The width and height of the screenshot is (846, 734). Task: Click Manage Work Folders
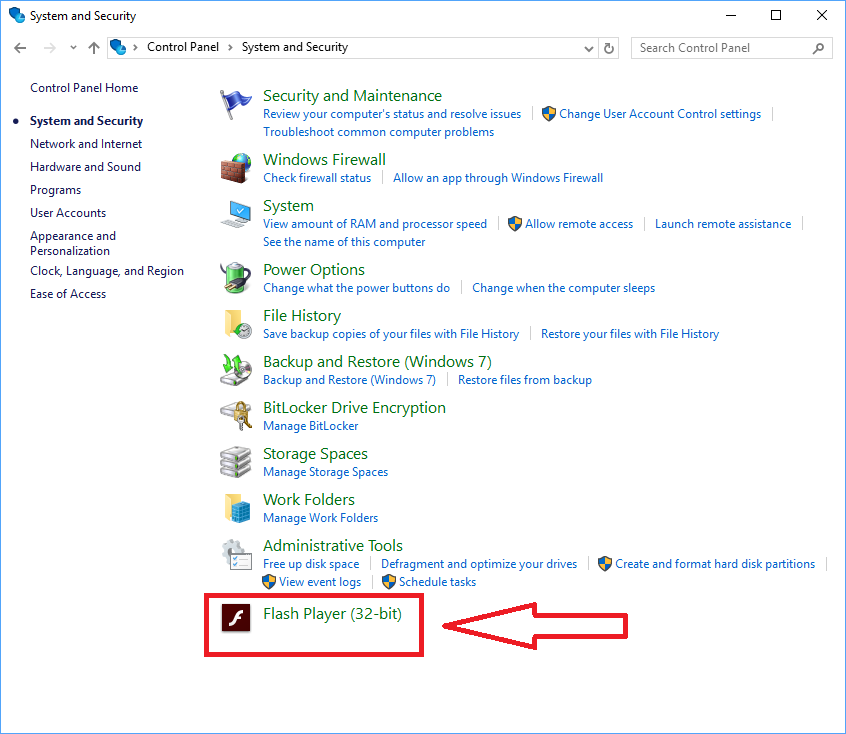point(320,518)
